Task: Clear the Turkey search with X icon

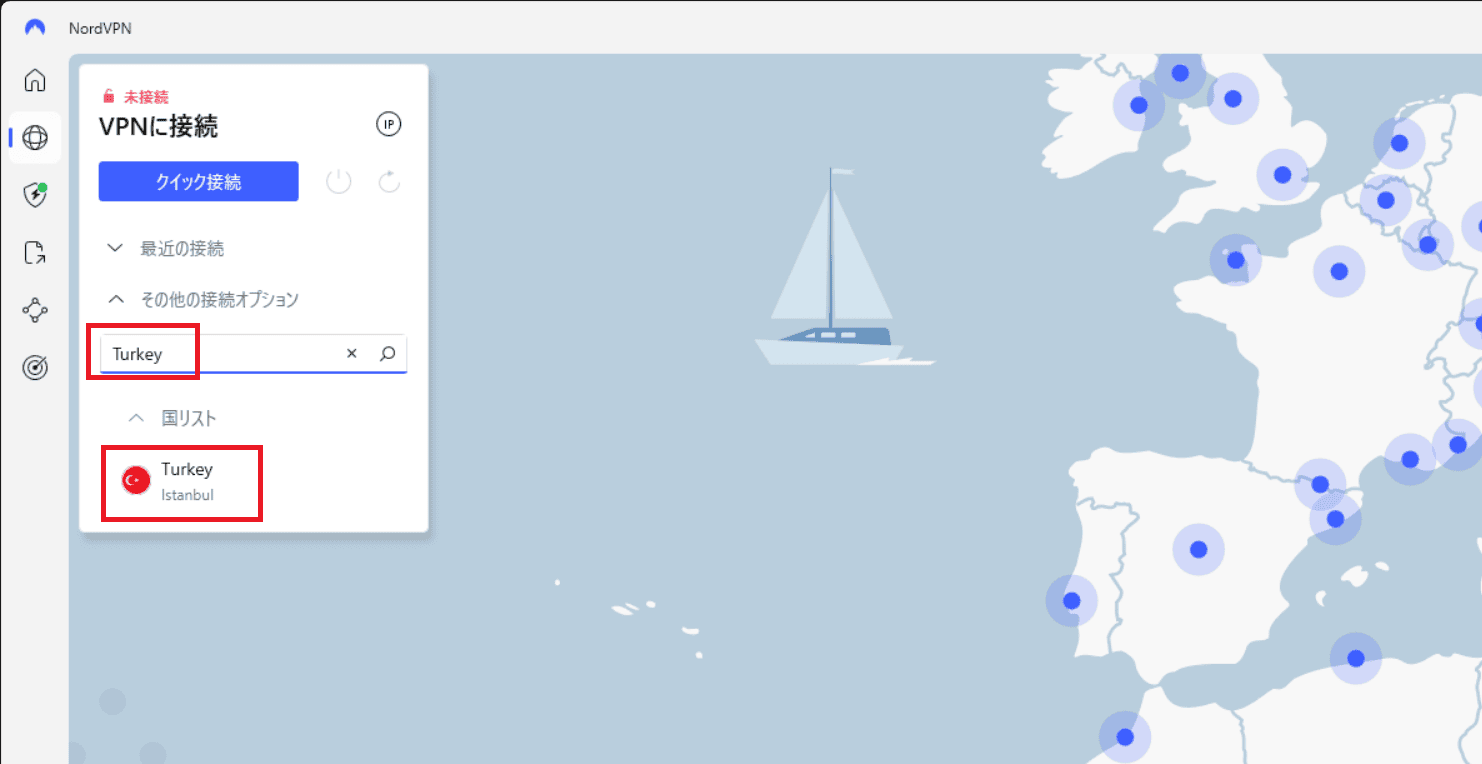Action: click(x=351, y=354)
